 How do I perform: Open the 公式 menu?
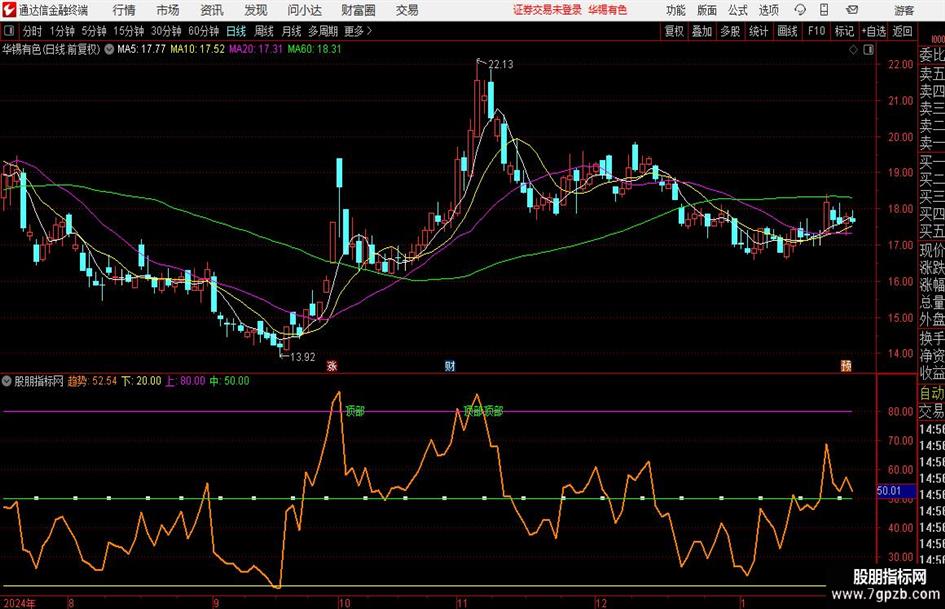(x=737, y=10)
